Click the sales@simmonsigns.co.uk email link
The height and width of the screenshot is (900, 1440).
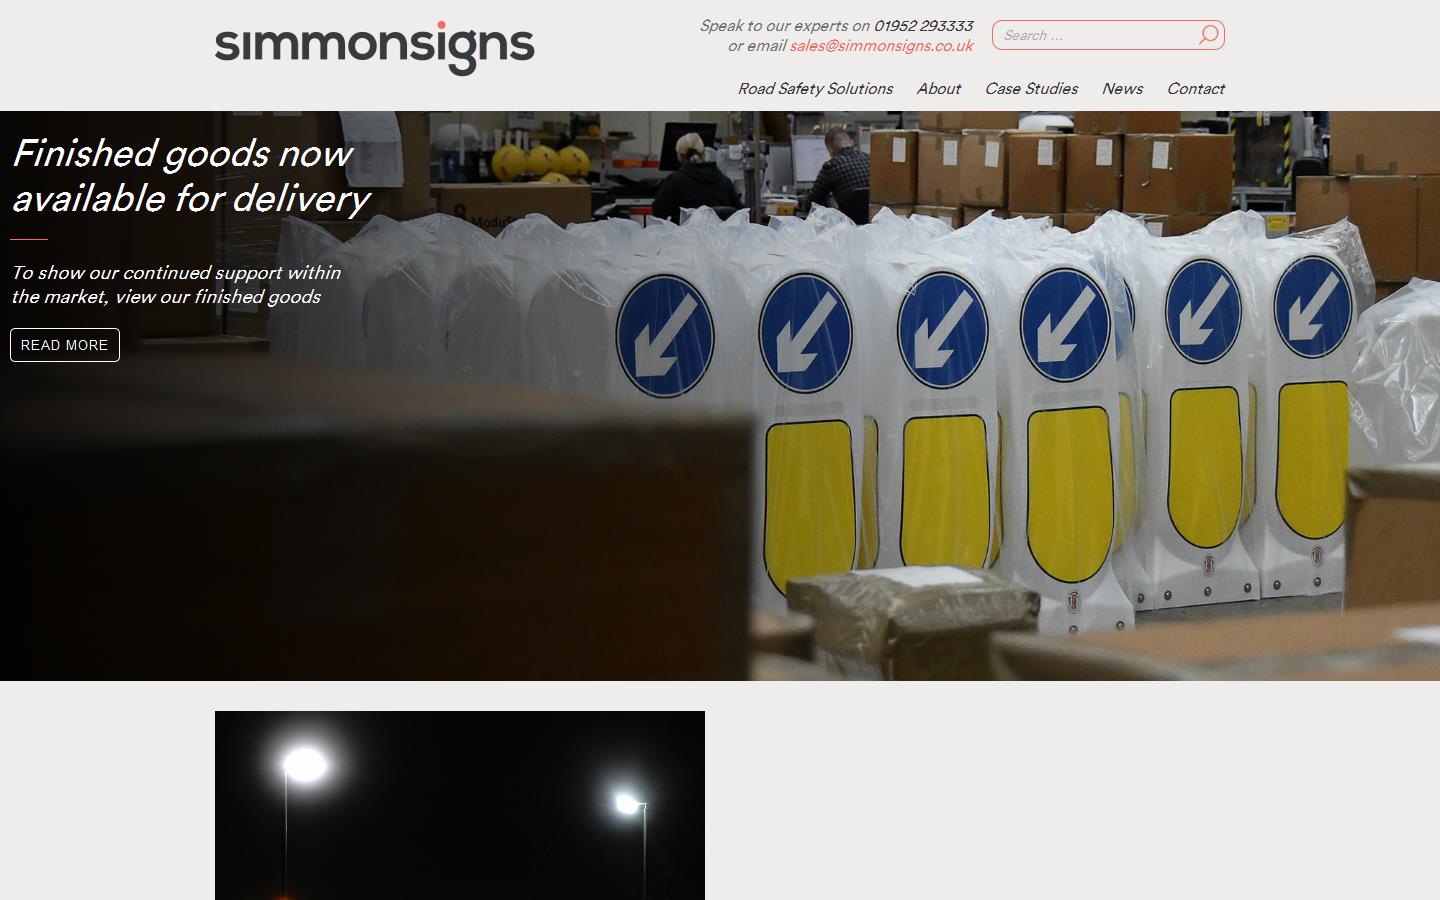tap(881, 46)
